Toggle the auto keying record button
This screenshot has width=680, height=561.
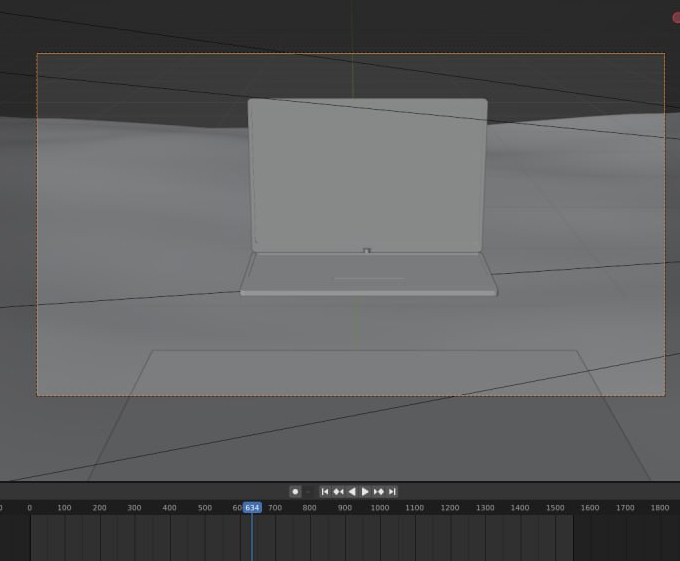coord(295,492)
